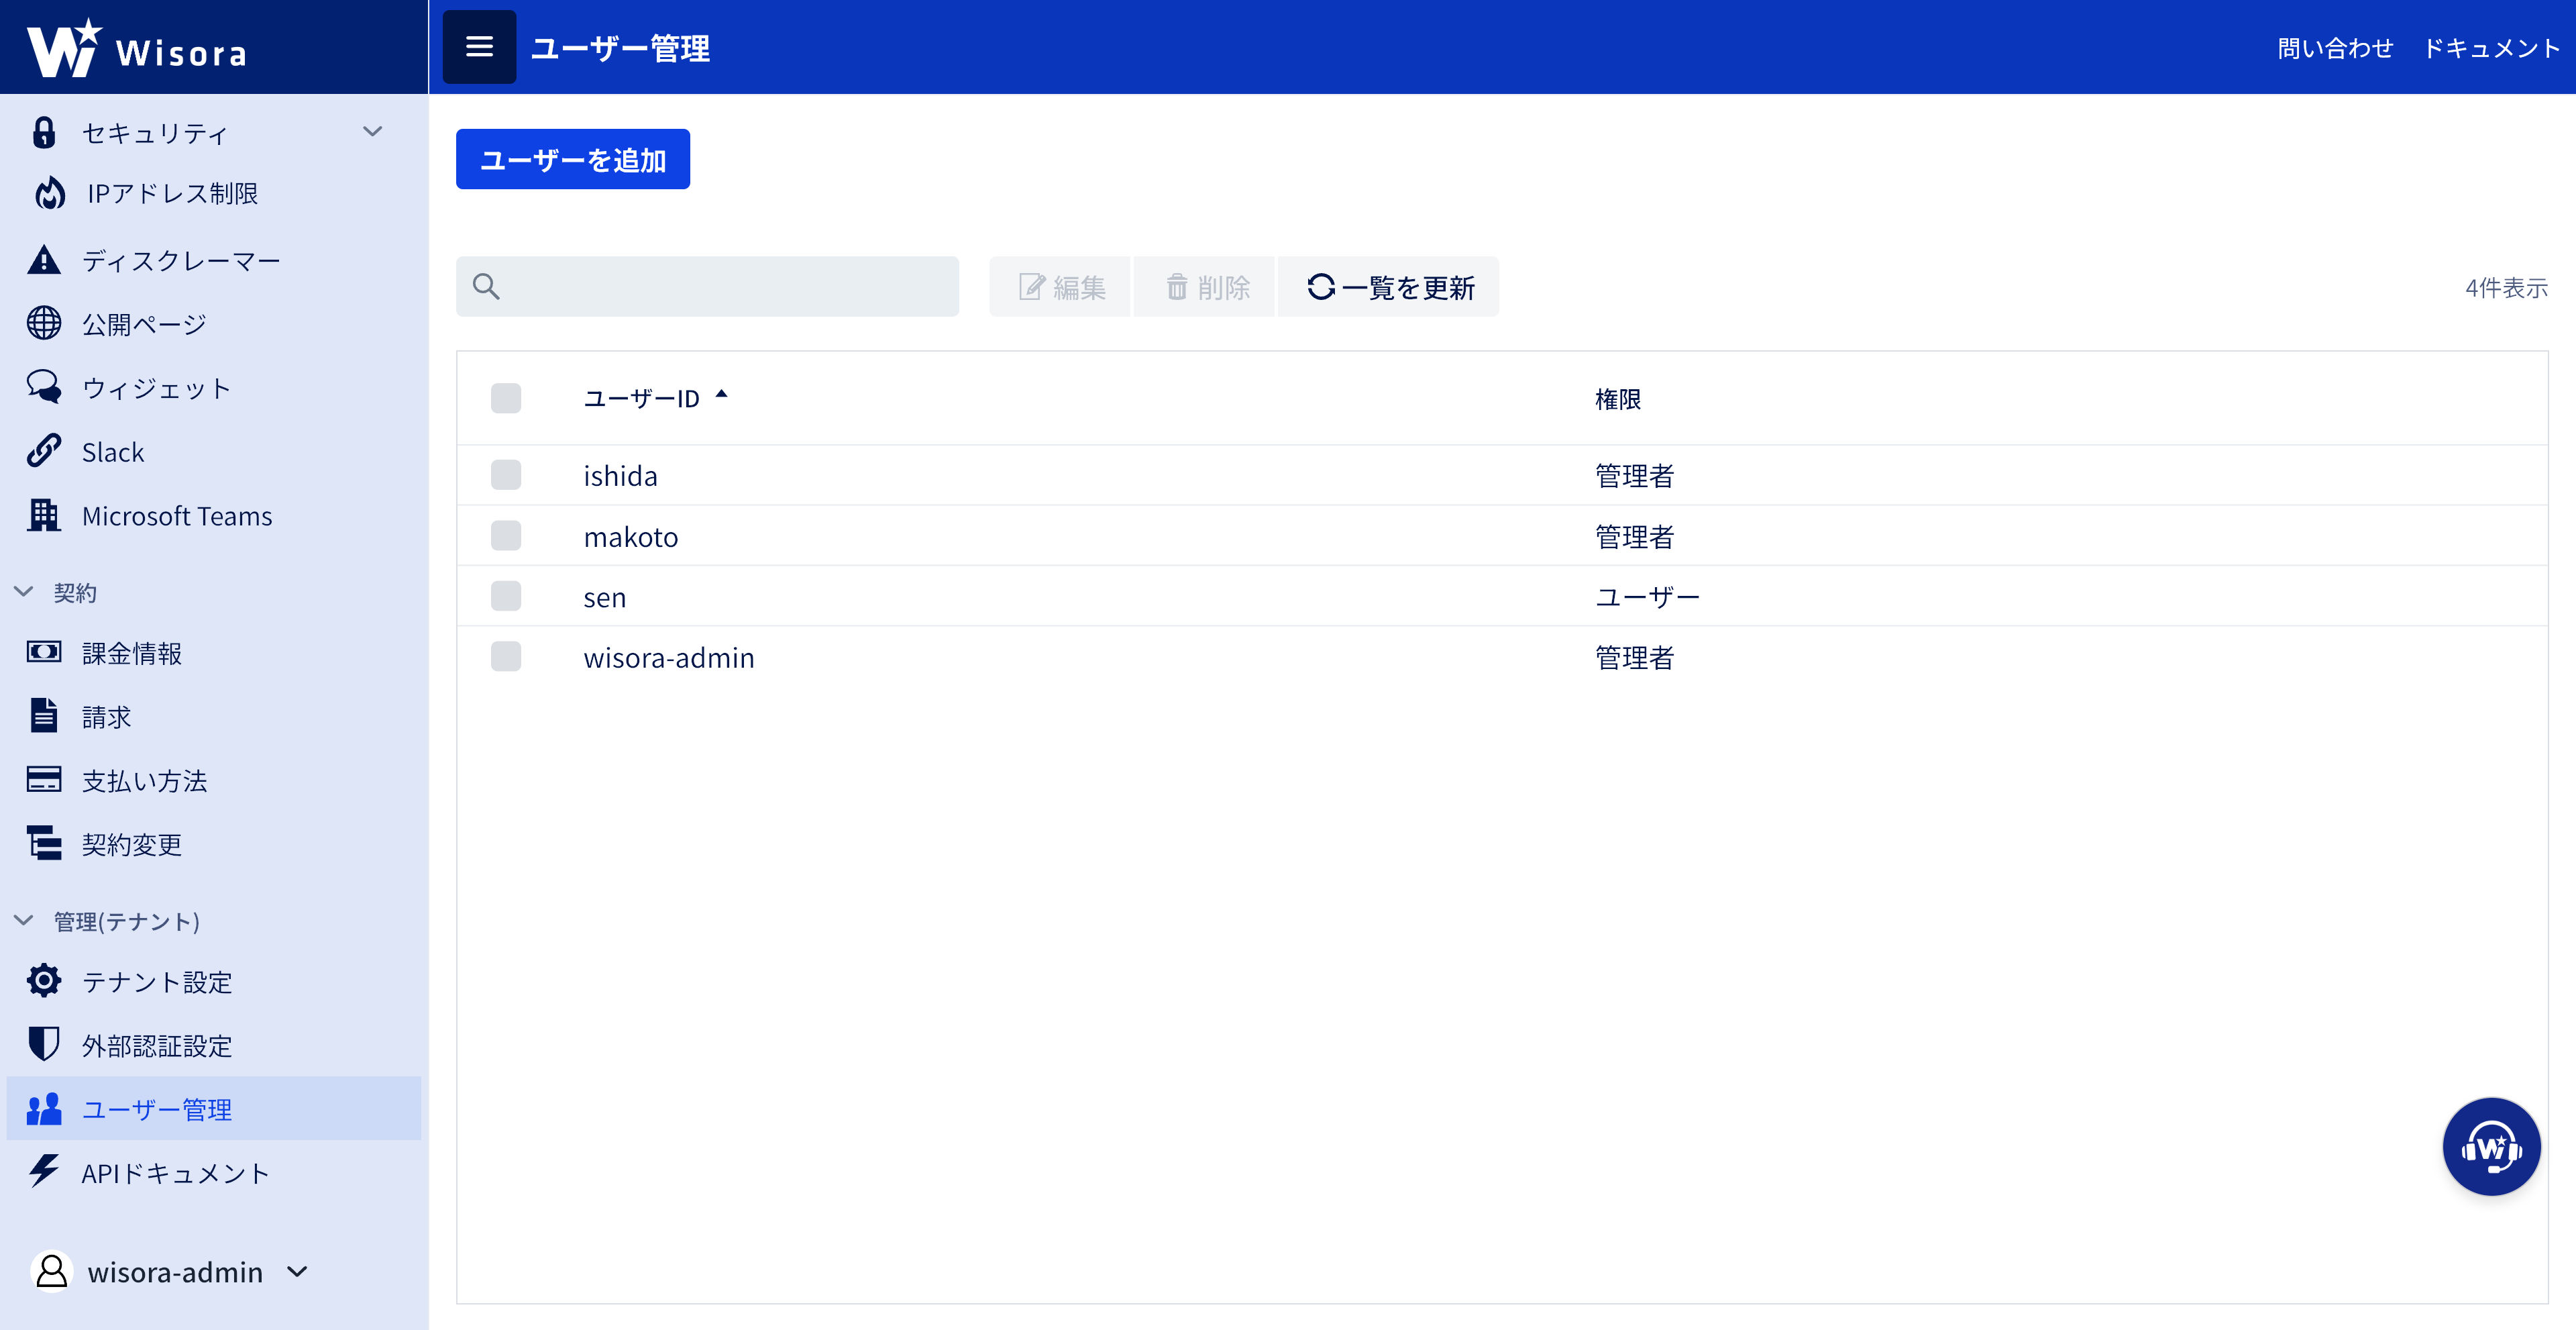Open Microsoft Teams settings in sidebar
This screenshot has height=1330, width=2576.
click(176, 516)
